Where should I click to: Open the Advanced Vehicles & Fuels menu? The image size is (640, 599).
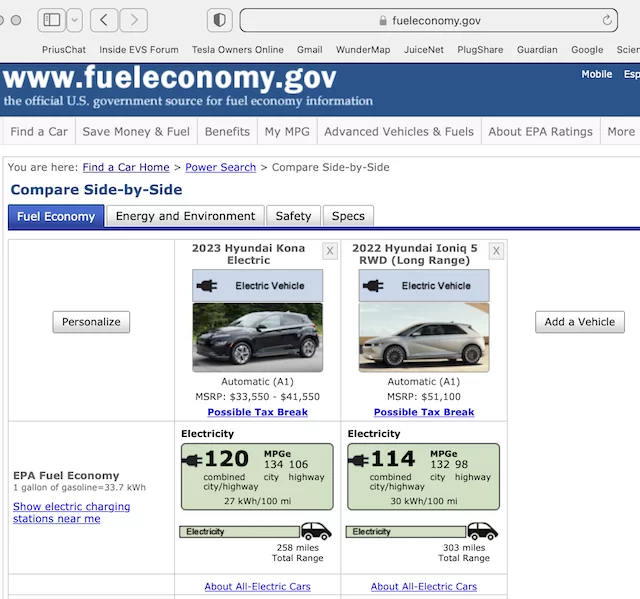[398, 132]
